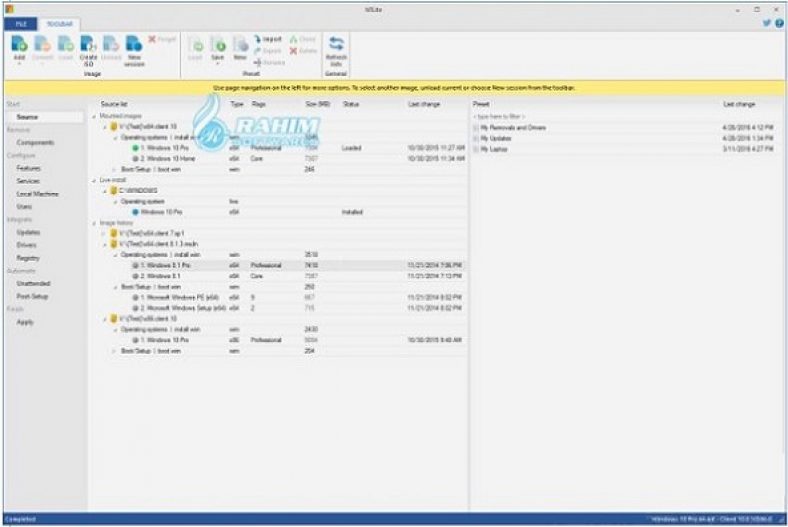
Task: Select the 2. Windows 8.1 Core row
Action: tap(279, 276)
